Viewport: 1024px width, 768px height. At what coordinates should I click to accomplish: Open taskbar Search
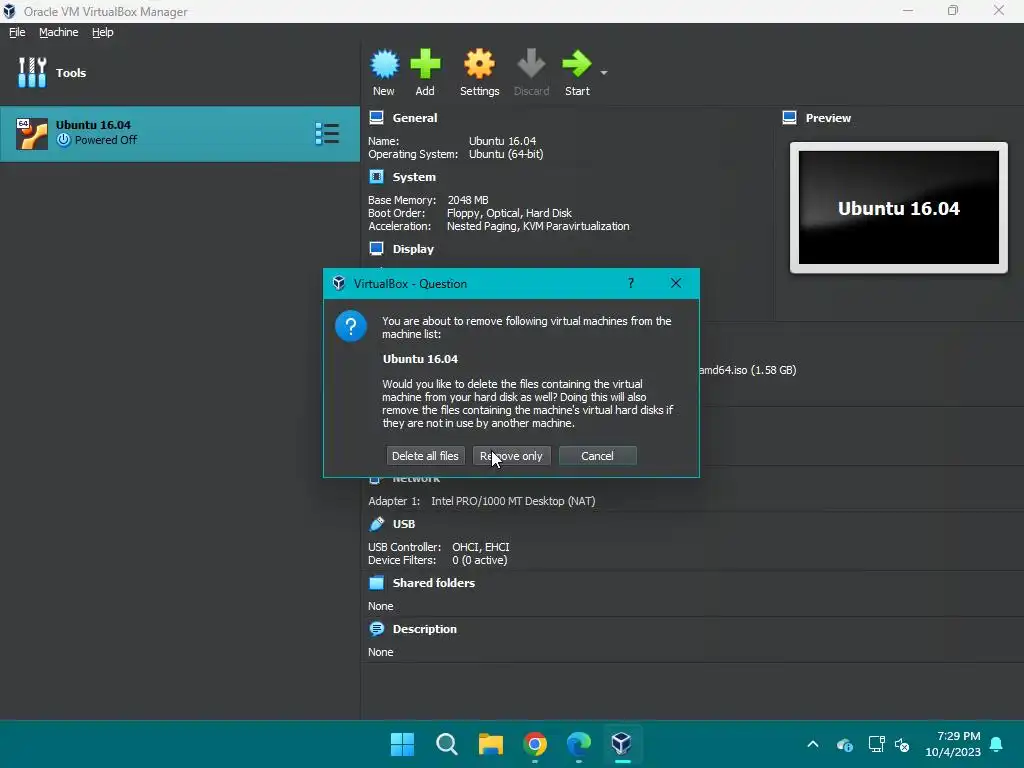coord(447,744)
